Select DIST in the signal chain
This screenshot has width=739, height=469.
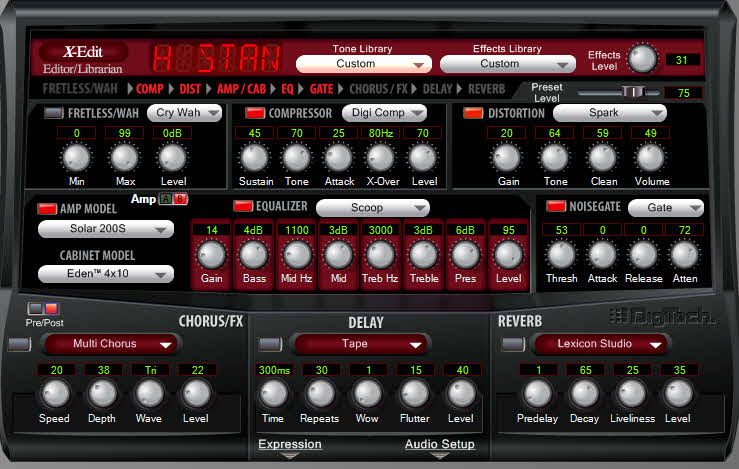pos(190,89)
